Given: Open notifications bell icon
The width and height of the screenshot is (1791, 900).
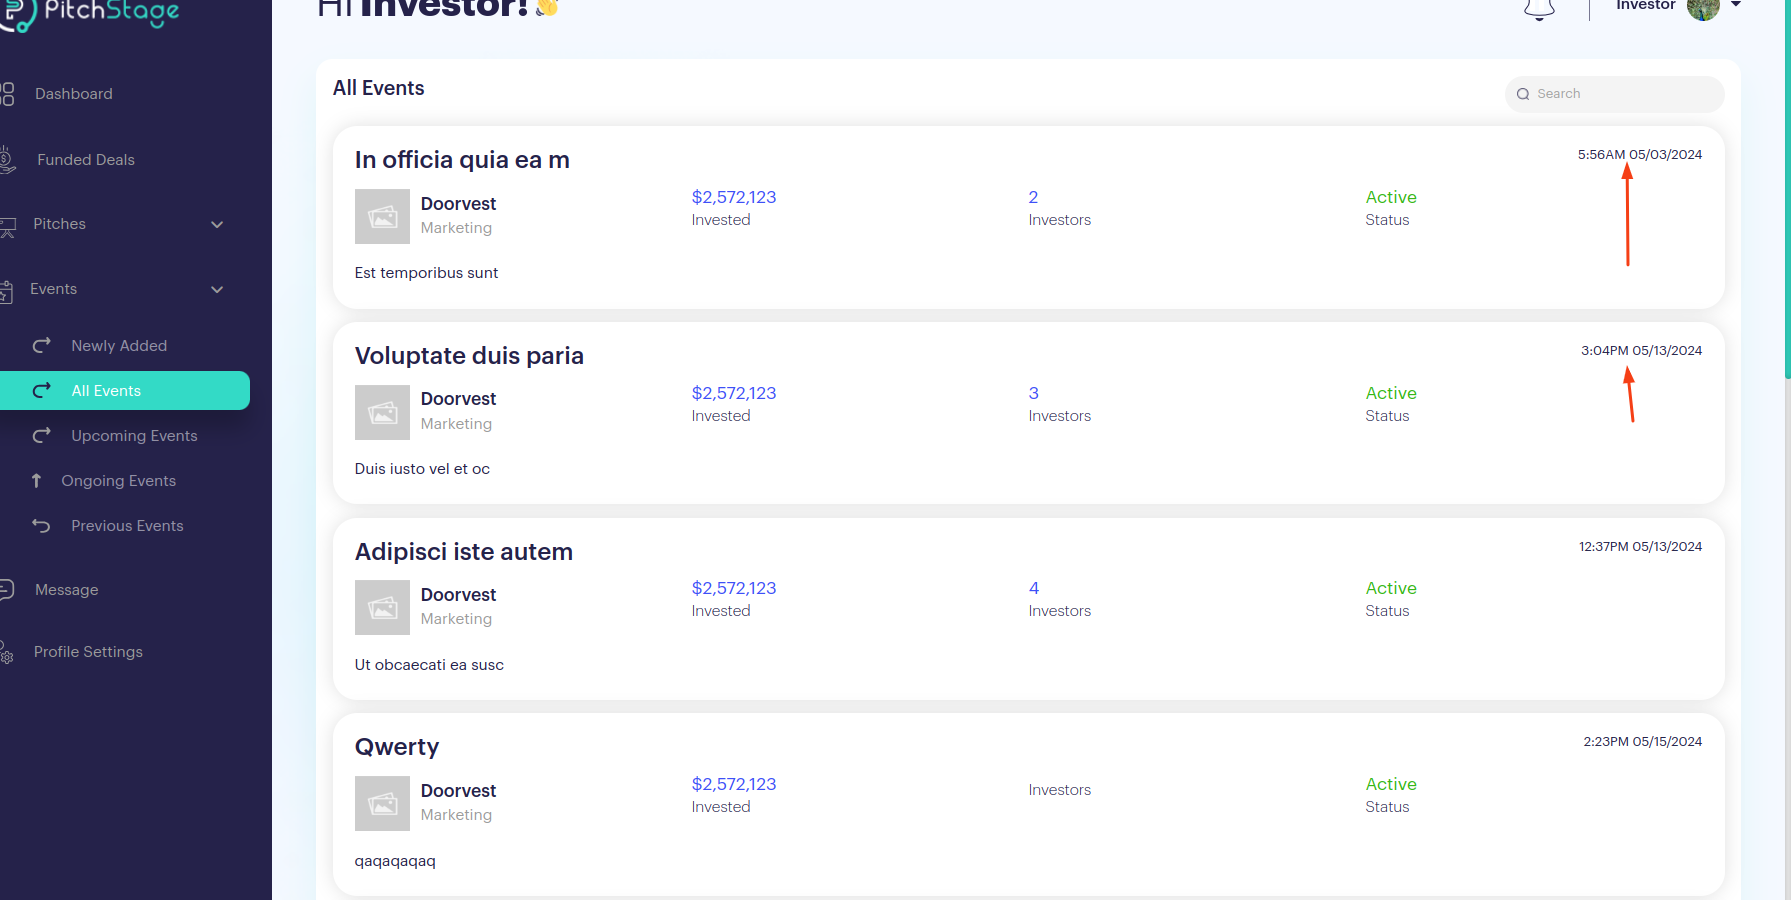Looking at the screenshot, I should point(1539,8).
